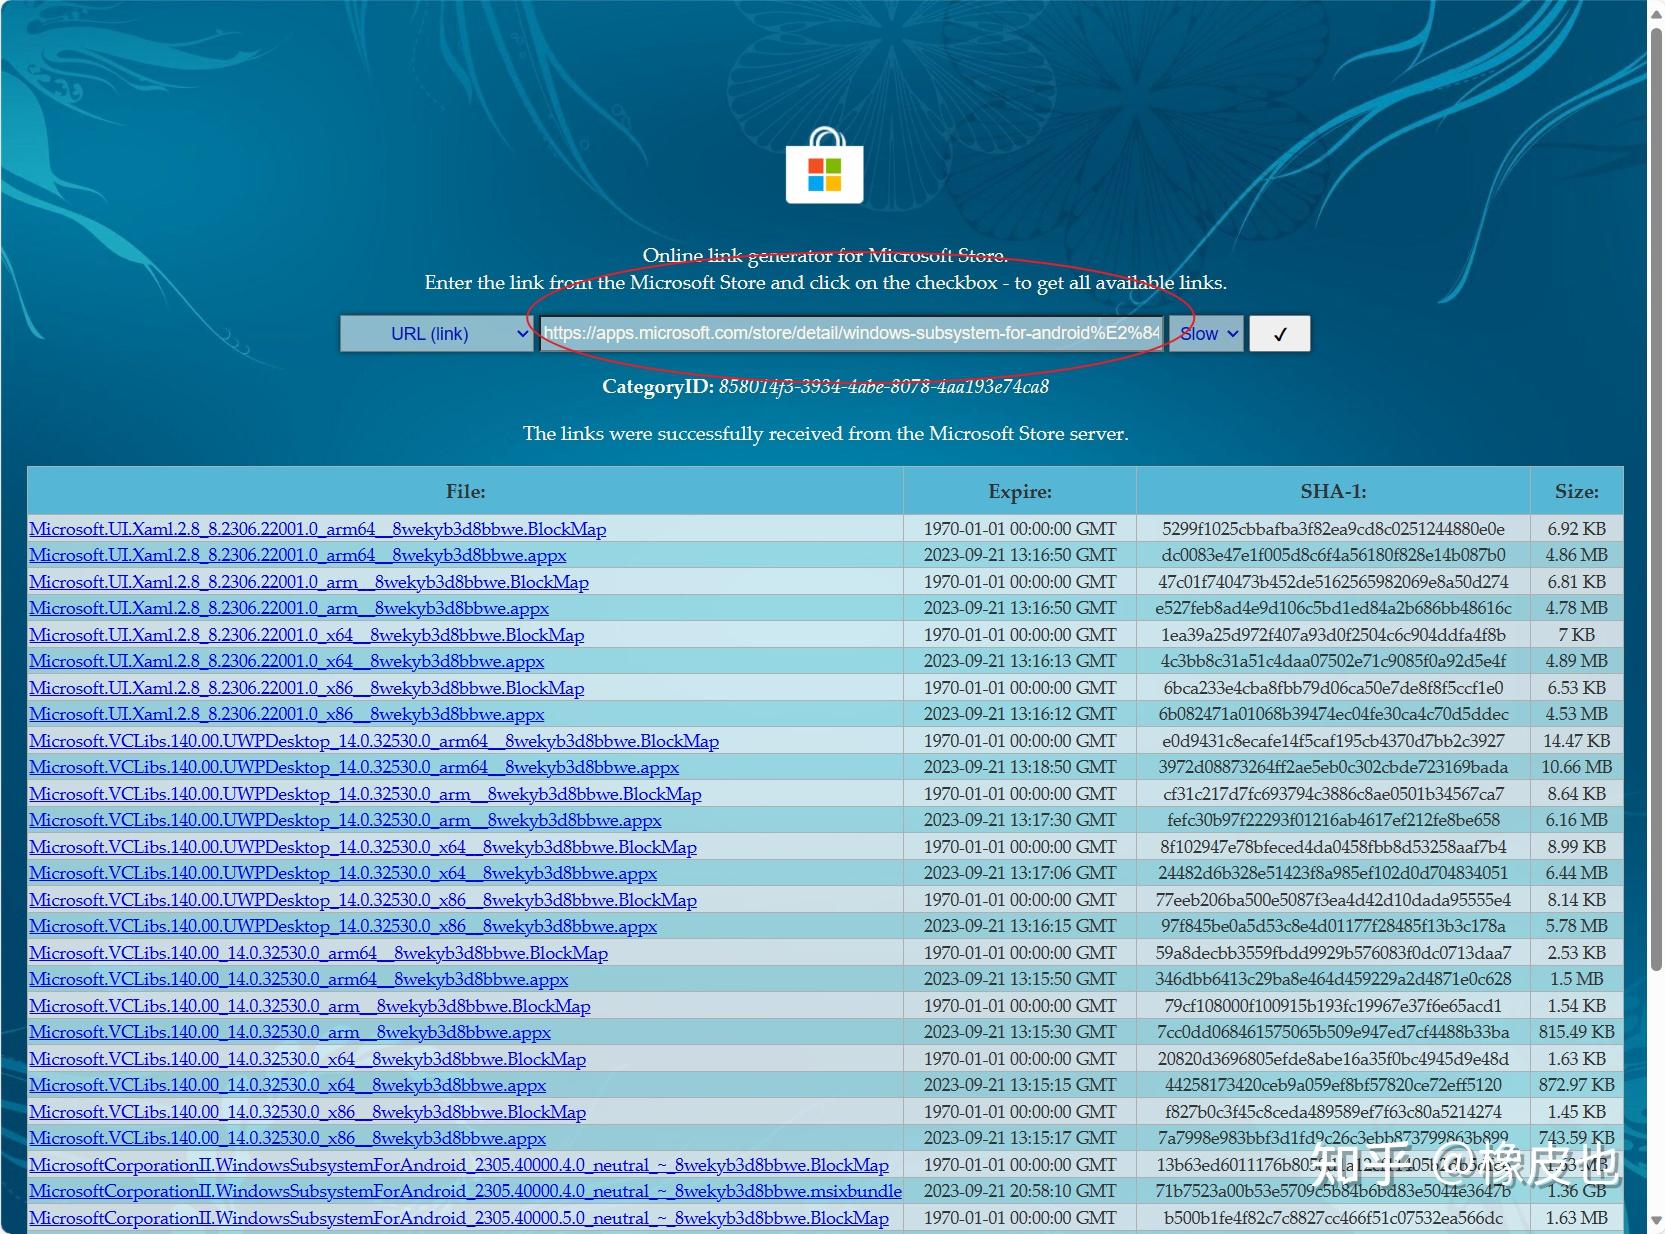Screen dimensions: 1665x1234
Task: Click the SHA-1: column header
Action: [1333, 492]
